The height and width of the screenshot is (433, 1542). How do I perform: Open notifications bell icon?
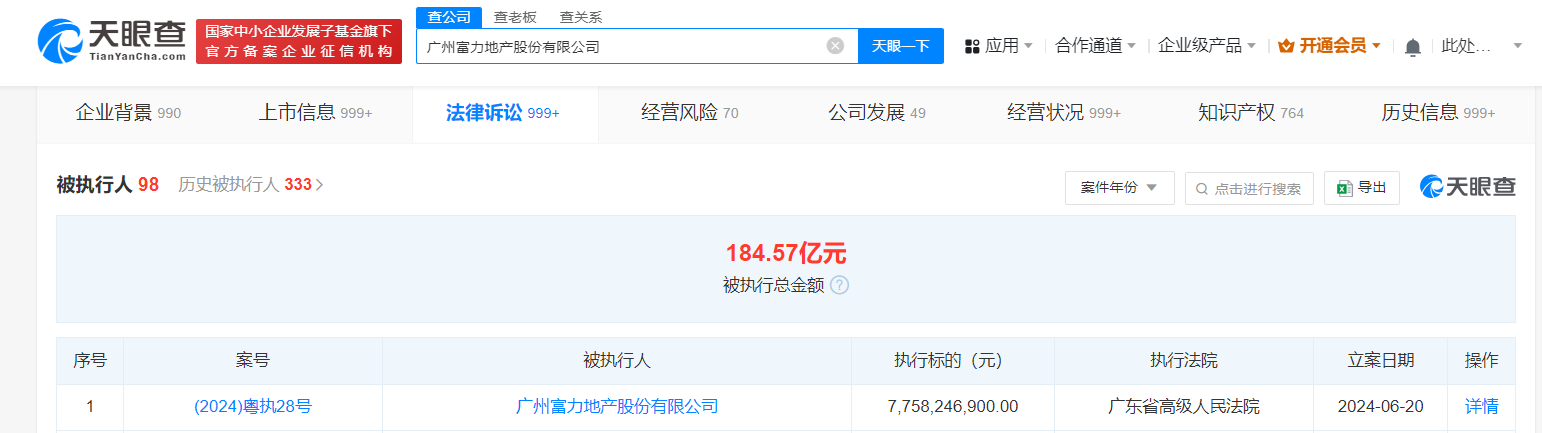point(1412,47)
